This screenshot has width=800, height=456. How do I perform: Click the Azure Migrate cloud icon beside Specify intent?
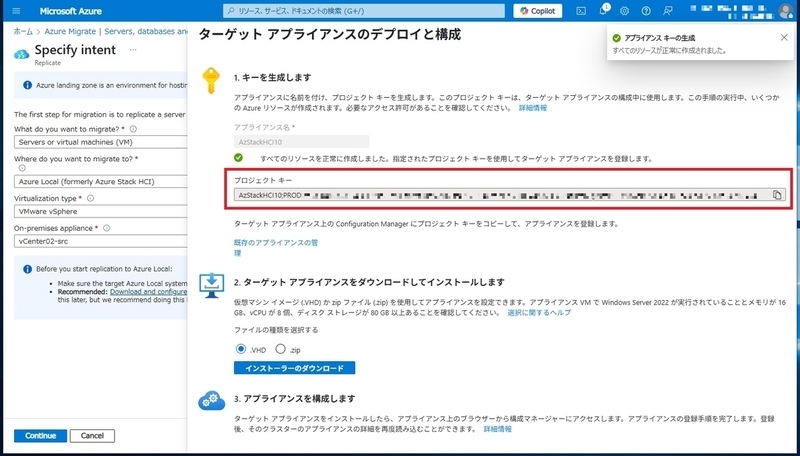pos(21,55)
